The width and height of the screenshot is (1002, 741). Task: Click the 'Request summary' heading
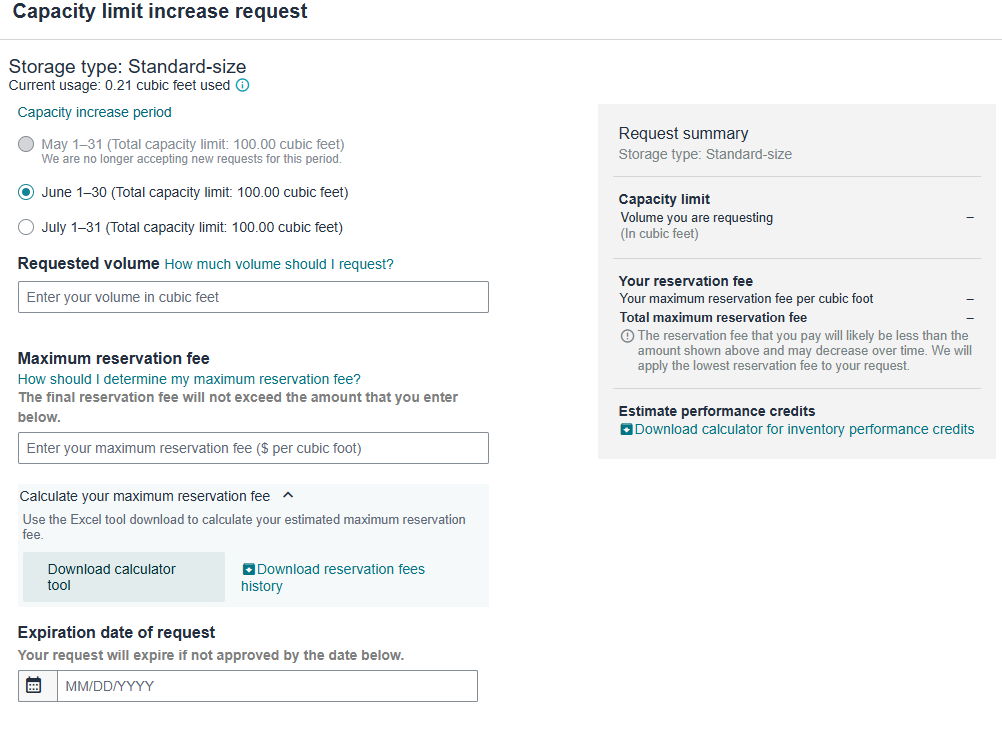click(x=683, y=133)
